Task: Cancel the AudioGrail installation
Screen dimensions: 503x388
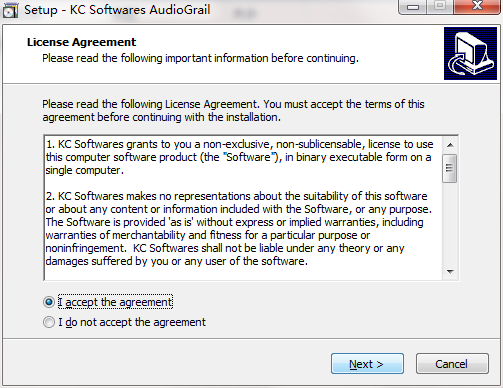Action: click(x=452, y=364)
